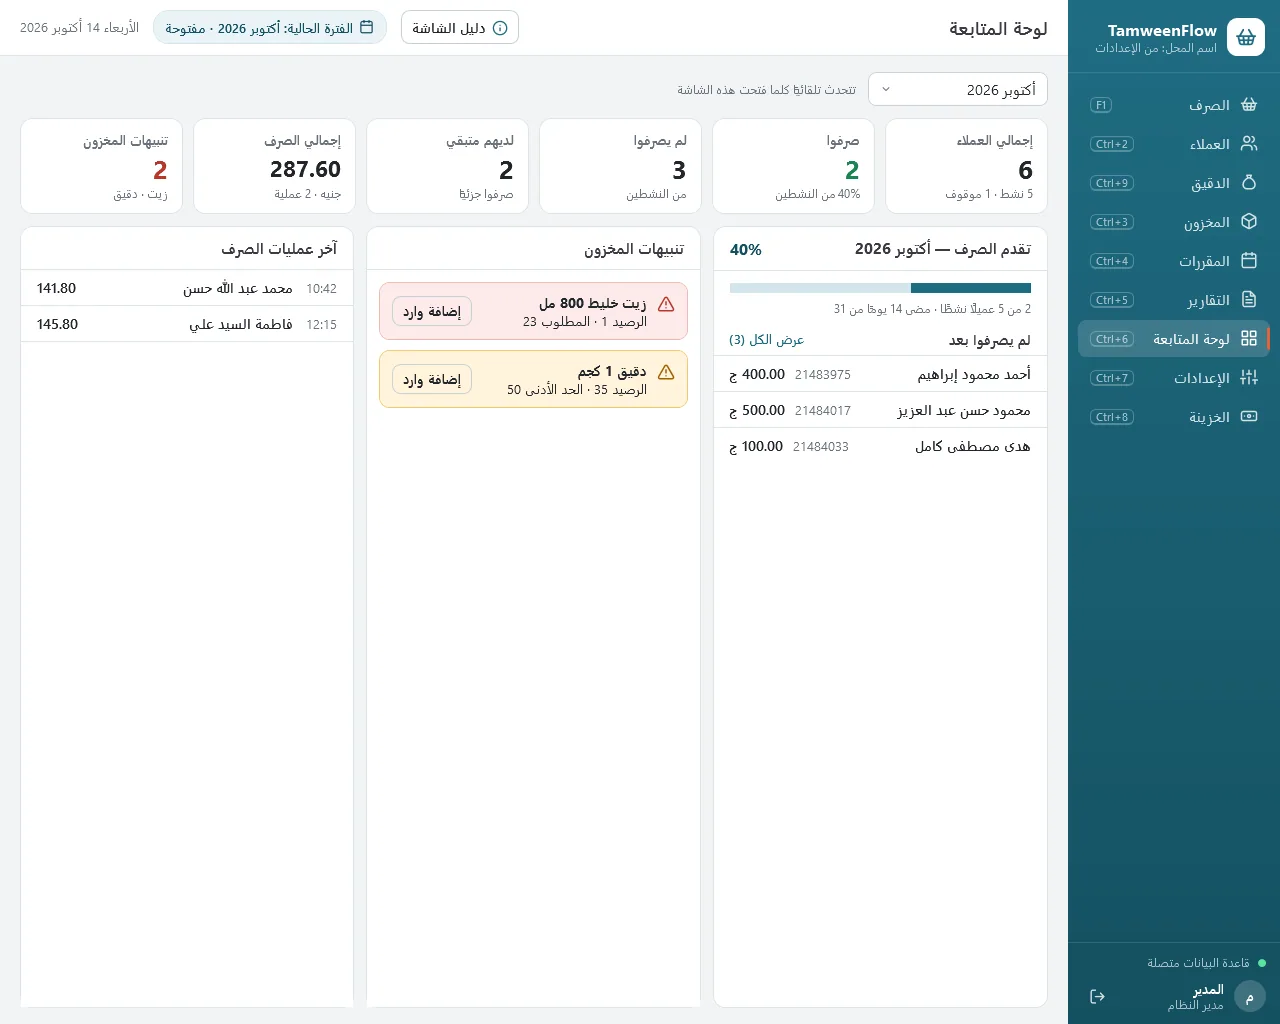
Task: Click the basket icon beside الصرف
Action: (x=1249, y=105)
